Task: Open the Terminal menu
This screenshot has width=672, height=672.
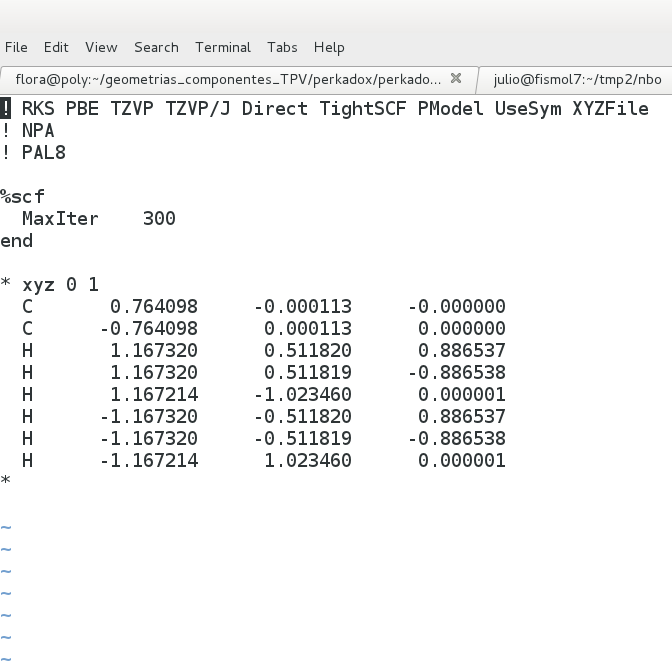Action: click(223, 47)
